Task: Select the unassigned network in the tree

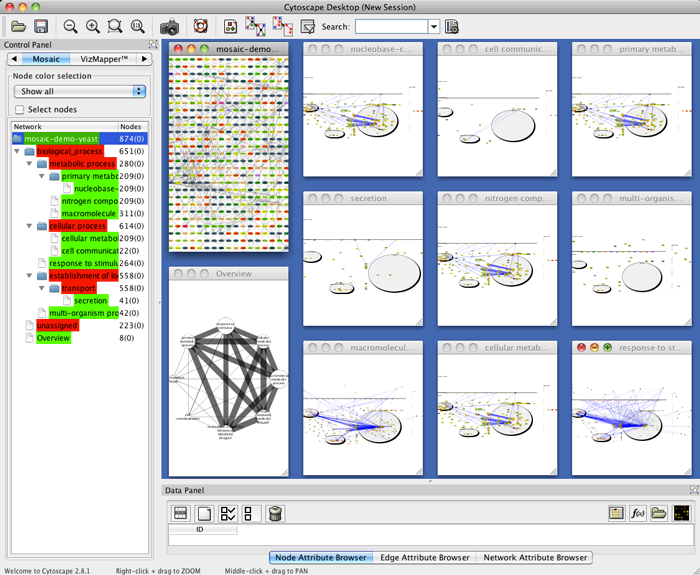Action: tap(57, 325)
